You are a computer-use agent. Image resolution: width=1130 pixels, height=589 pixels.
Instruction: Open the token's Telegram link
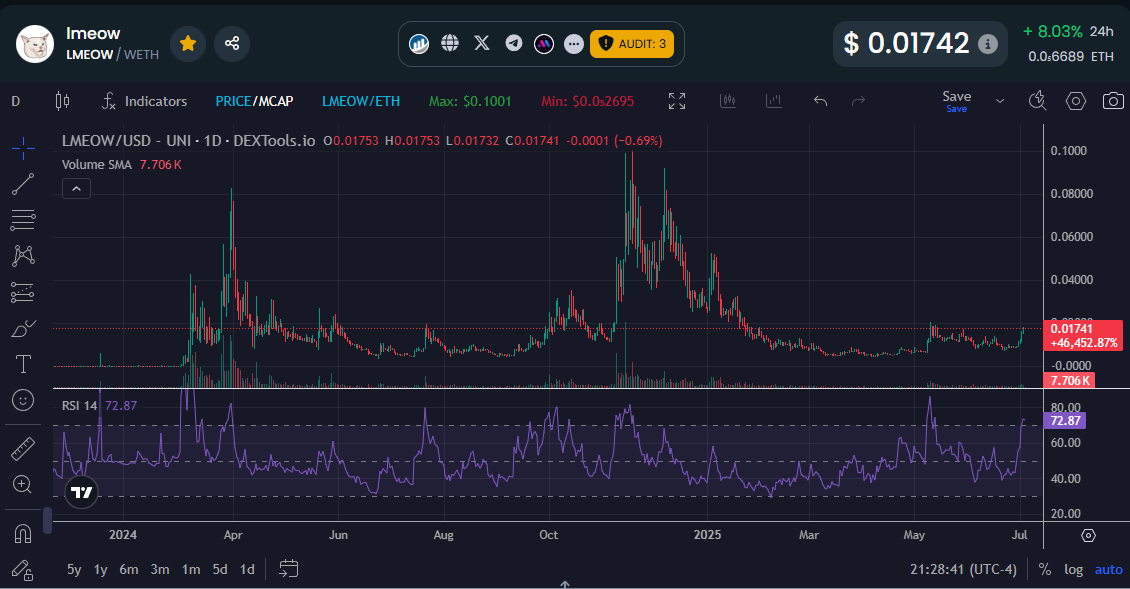tap(514, 43)
